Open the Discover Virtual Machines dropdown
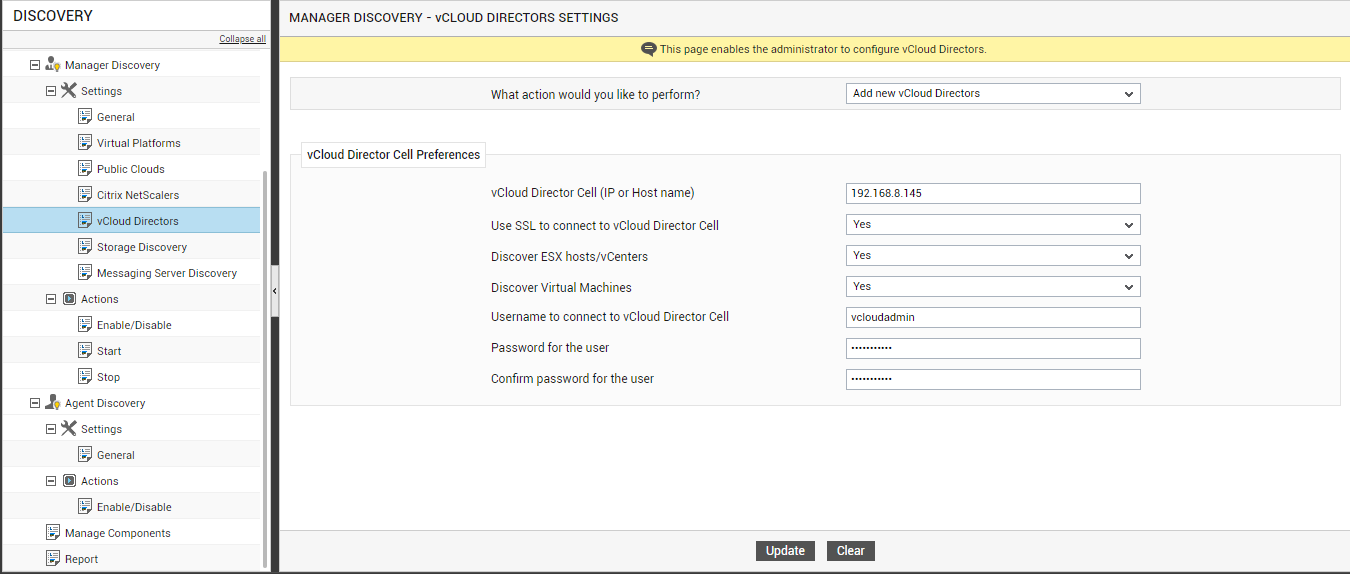The width and height of the screenshot is (1350, 574). [x=993, y=287]
